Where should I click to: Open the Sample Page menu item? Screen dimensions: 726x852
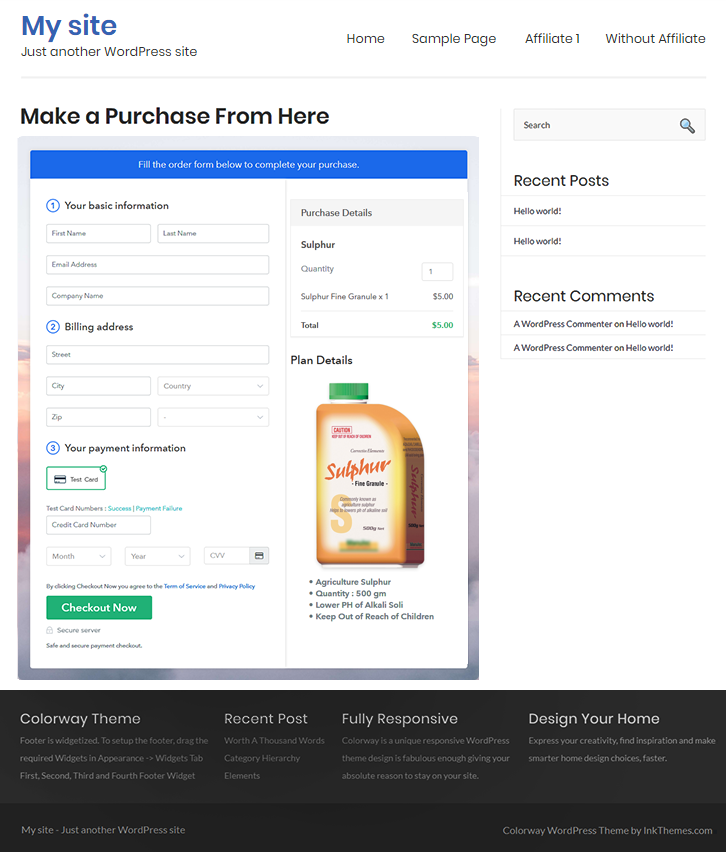tap(454, 39)
